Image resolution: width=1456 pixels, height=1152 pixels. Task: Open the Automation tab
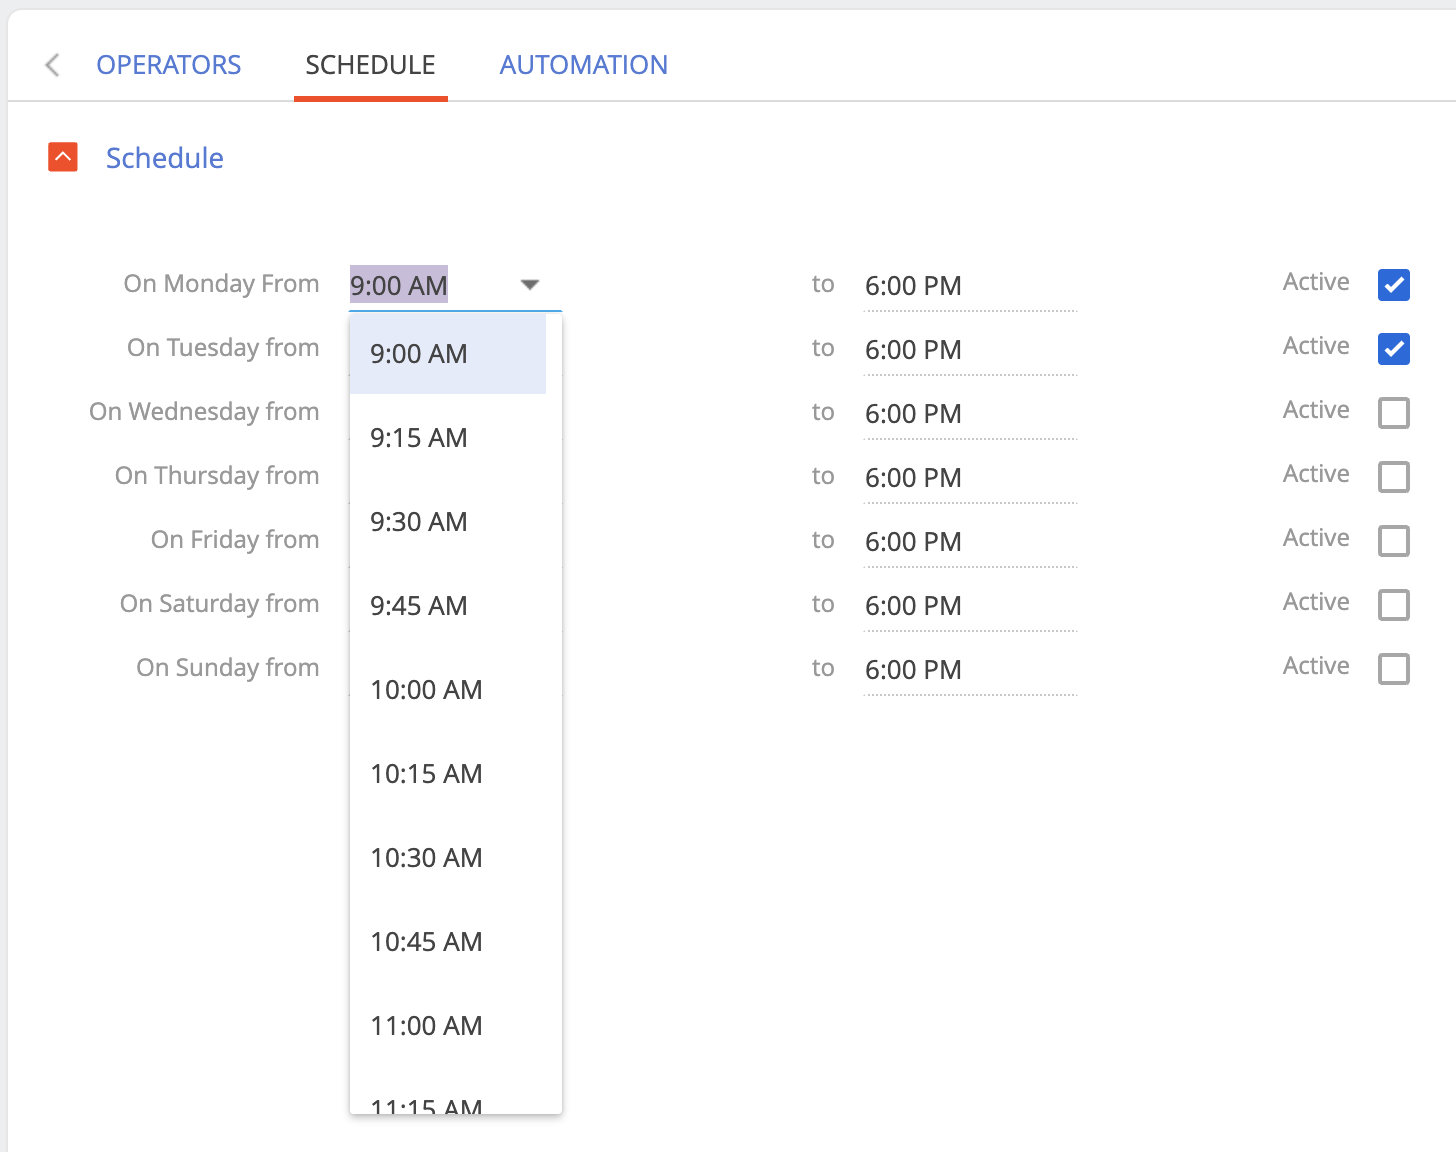(x=584, y=64)
